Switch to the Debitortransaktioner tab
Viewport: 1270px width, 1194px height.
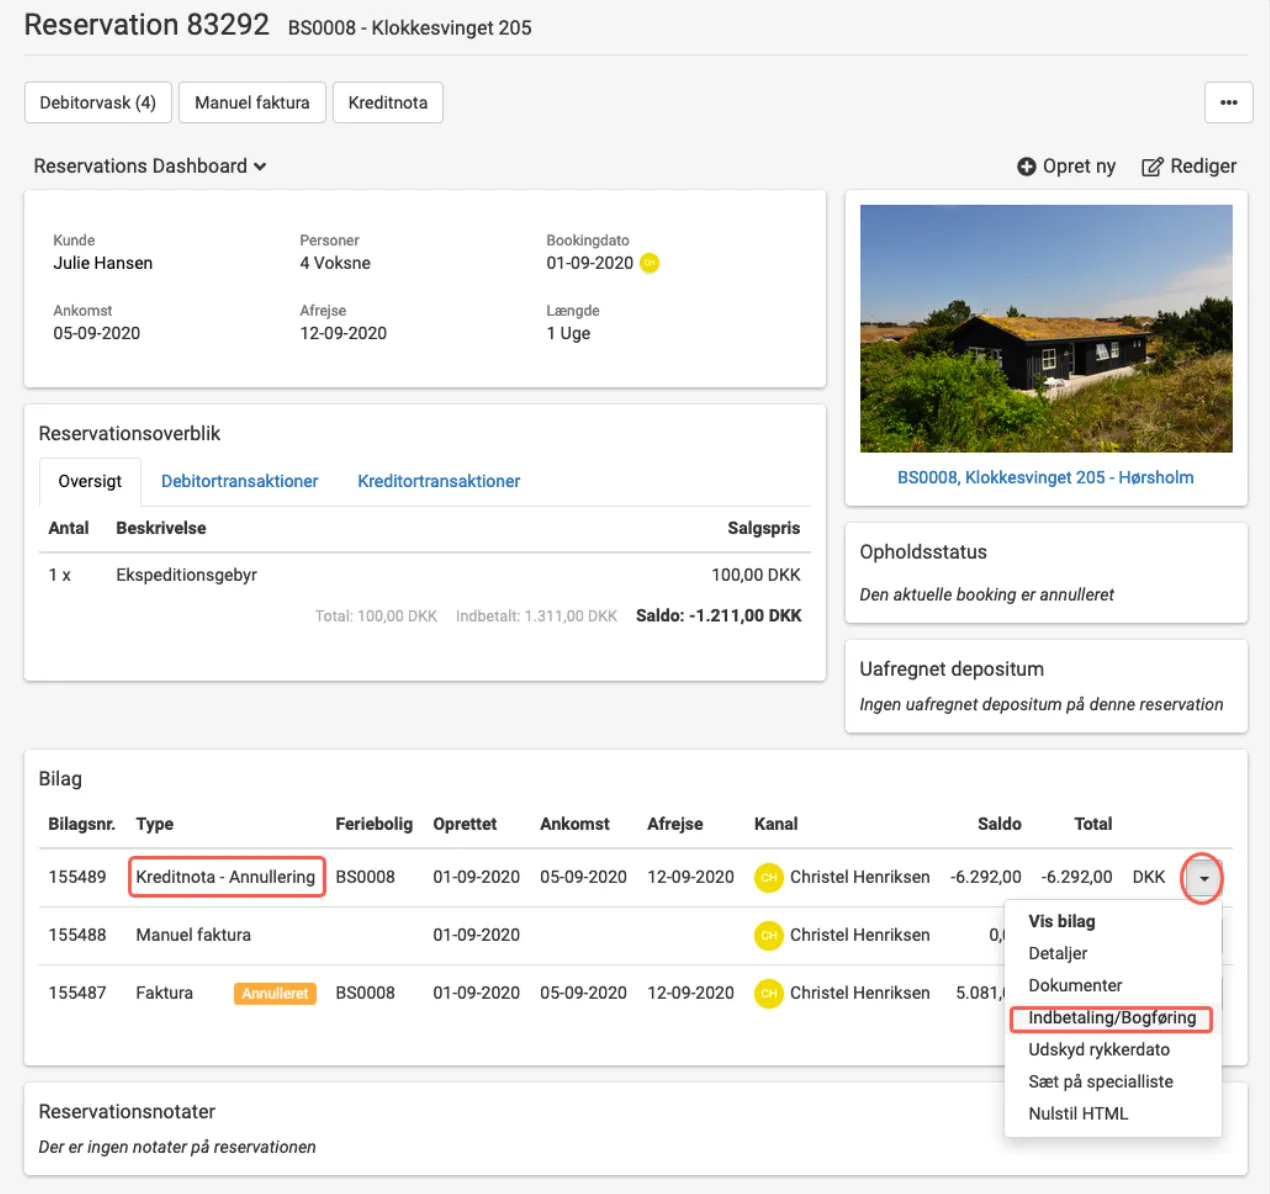tap(239, 481)
